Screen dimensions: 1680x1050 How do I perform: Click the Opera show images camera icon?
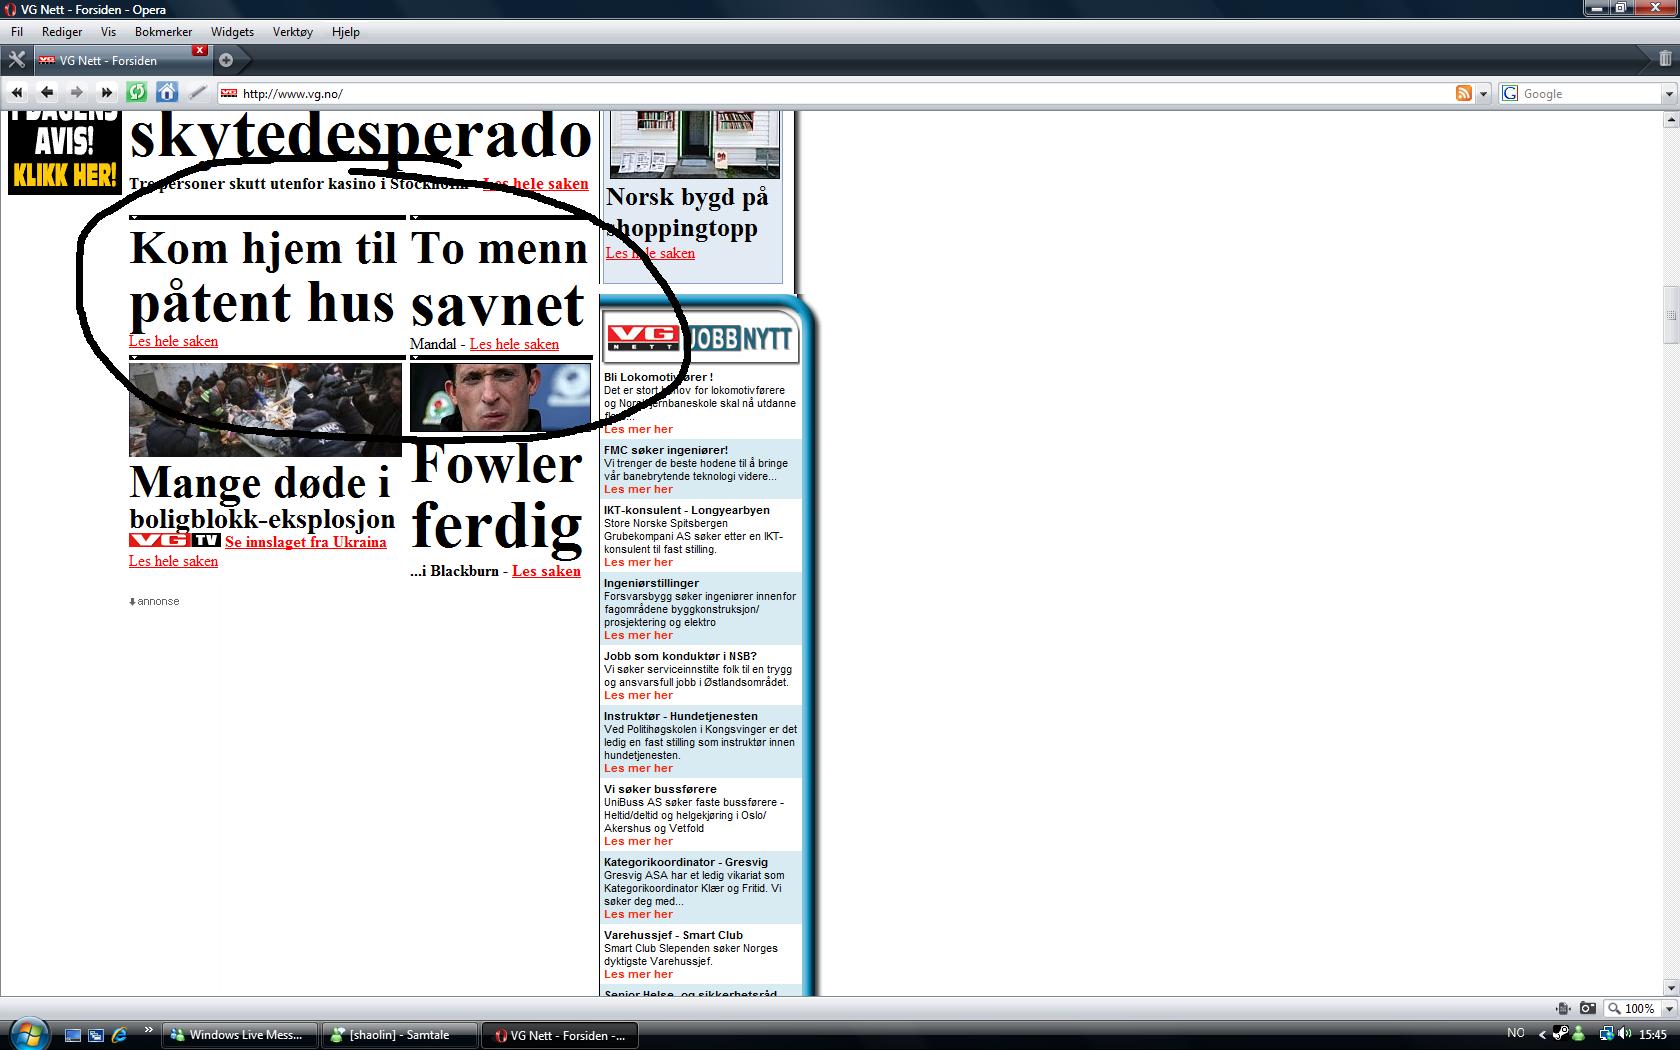coord(1587,1008)
